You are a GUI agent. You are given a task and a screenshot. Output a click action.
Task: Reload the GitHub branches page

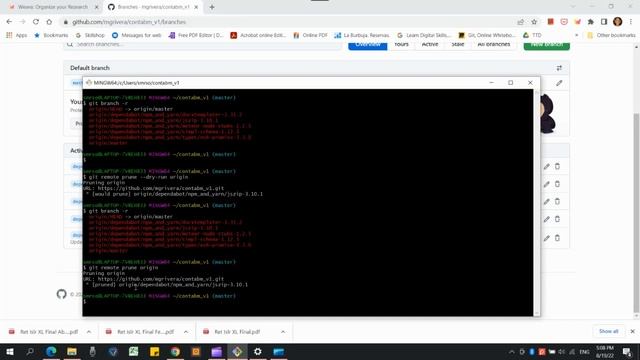(x=36, y=22)
